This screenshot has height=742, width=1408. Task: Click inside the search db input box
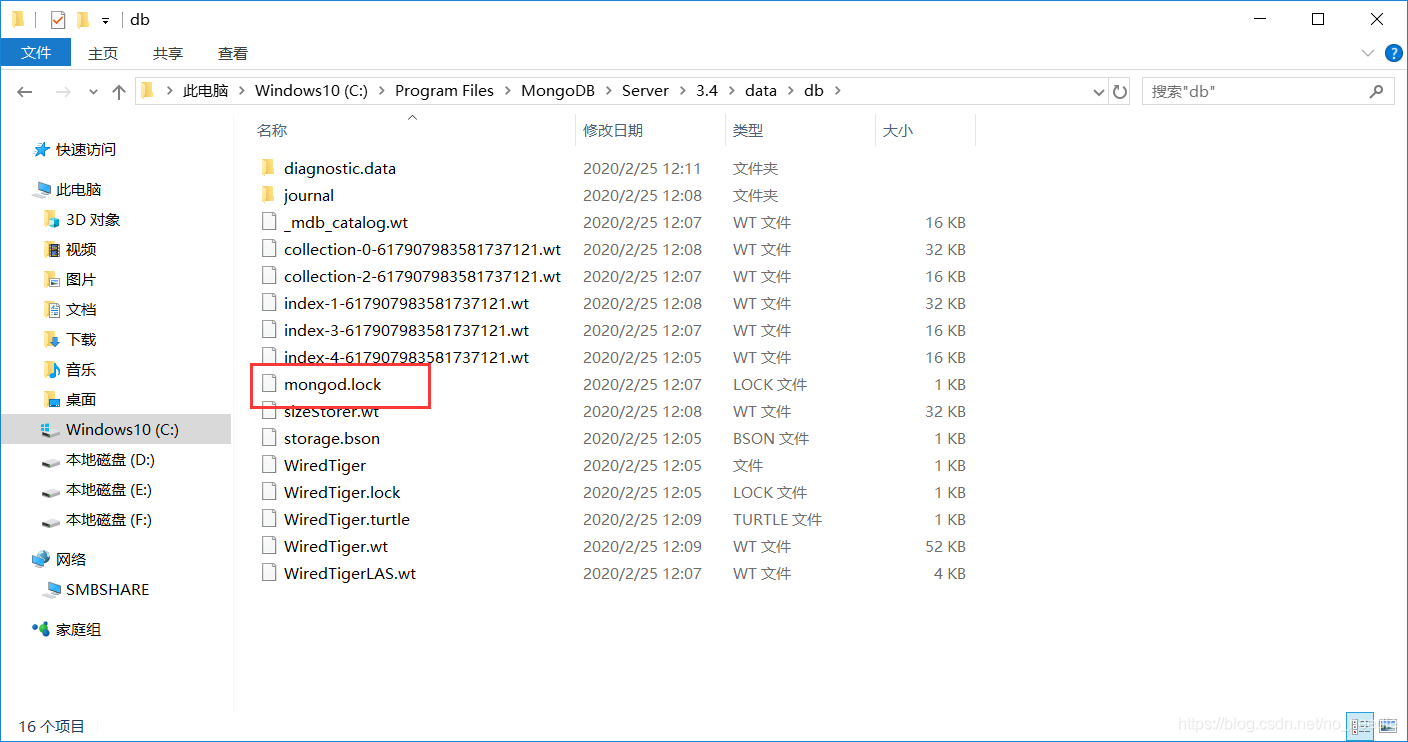[x=1250, y=91]
